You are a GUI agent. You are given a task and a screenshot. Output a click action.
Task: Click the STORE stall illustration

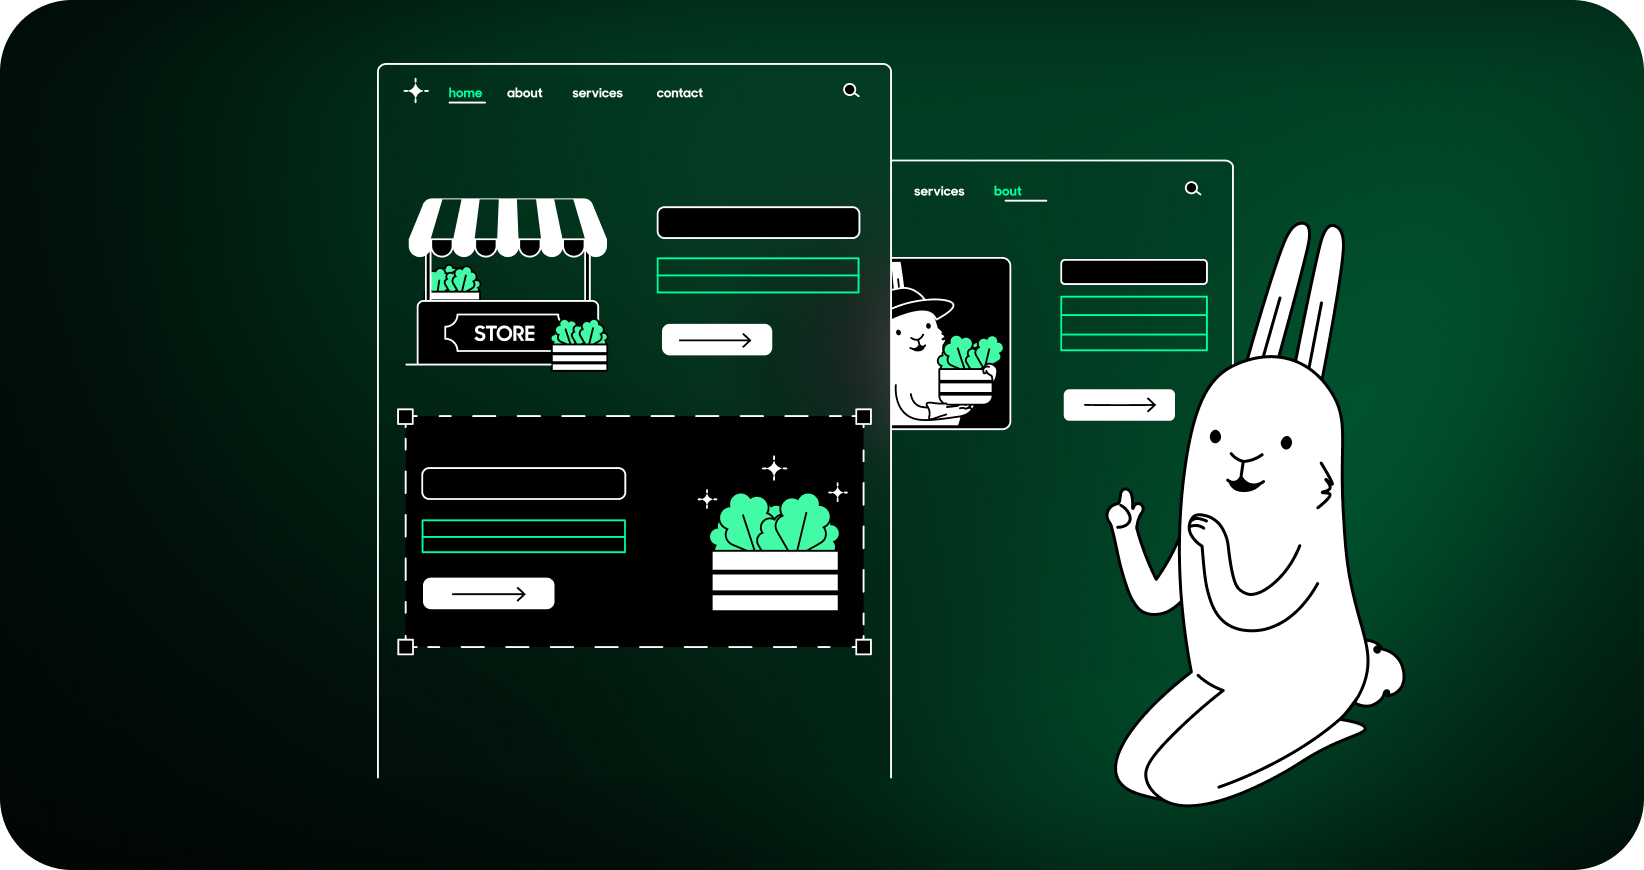(507, 285)
